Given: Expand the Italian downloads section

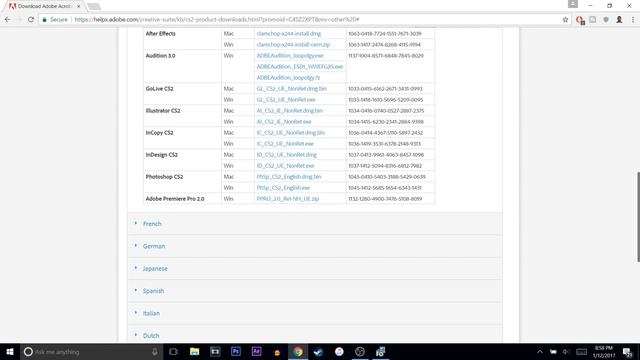Looking at the screenshot, I should pyautogui.click(x=151, y=313).
